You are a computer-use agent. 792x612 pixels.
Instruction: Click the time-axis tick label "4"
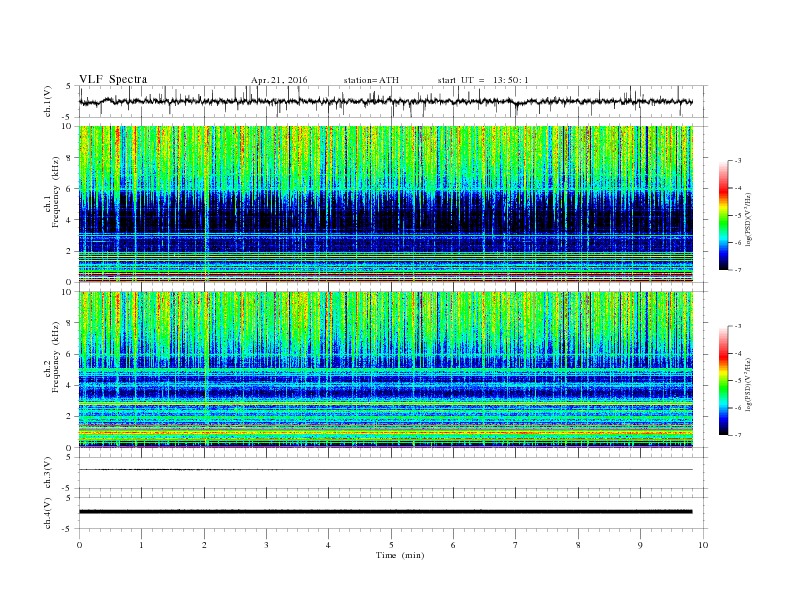(x=328, y=545)
